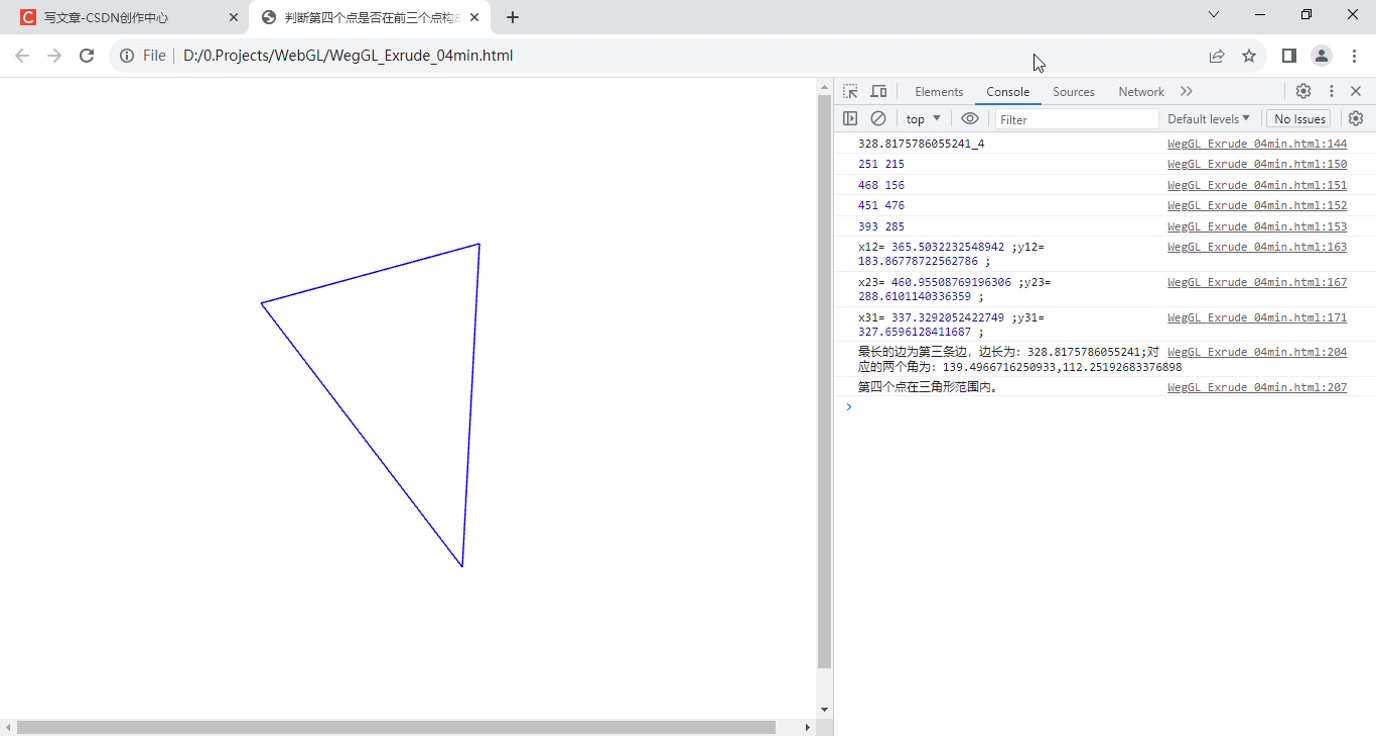Reload the current page
The image size is (1376, 736).
click(x=87, y=56)
